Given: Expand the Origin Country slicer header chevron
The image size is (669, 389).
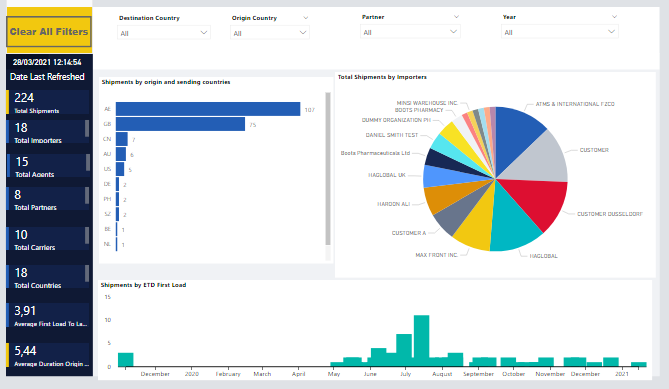Looking at the screenshot, I should [x=305, y=18].
